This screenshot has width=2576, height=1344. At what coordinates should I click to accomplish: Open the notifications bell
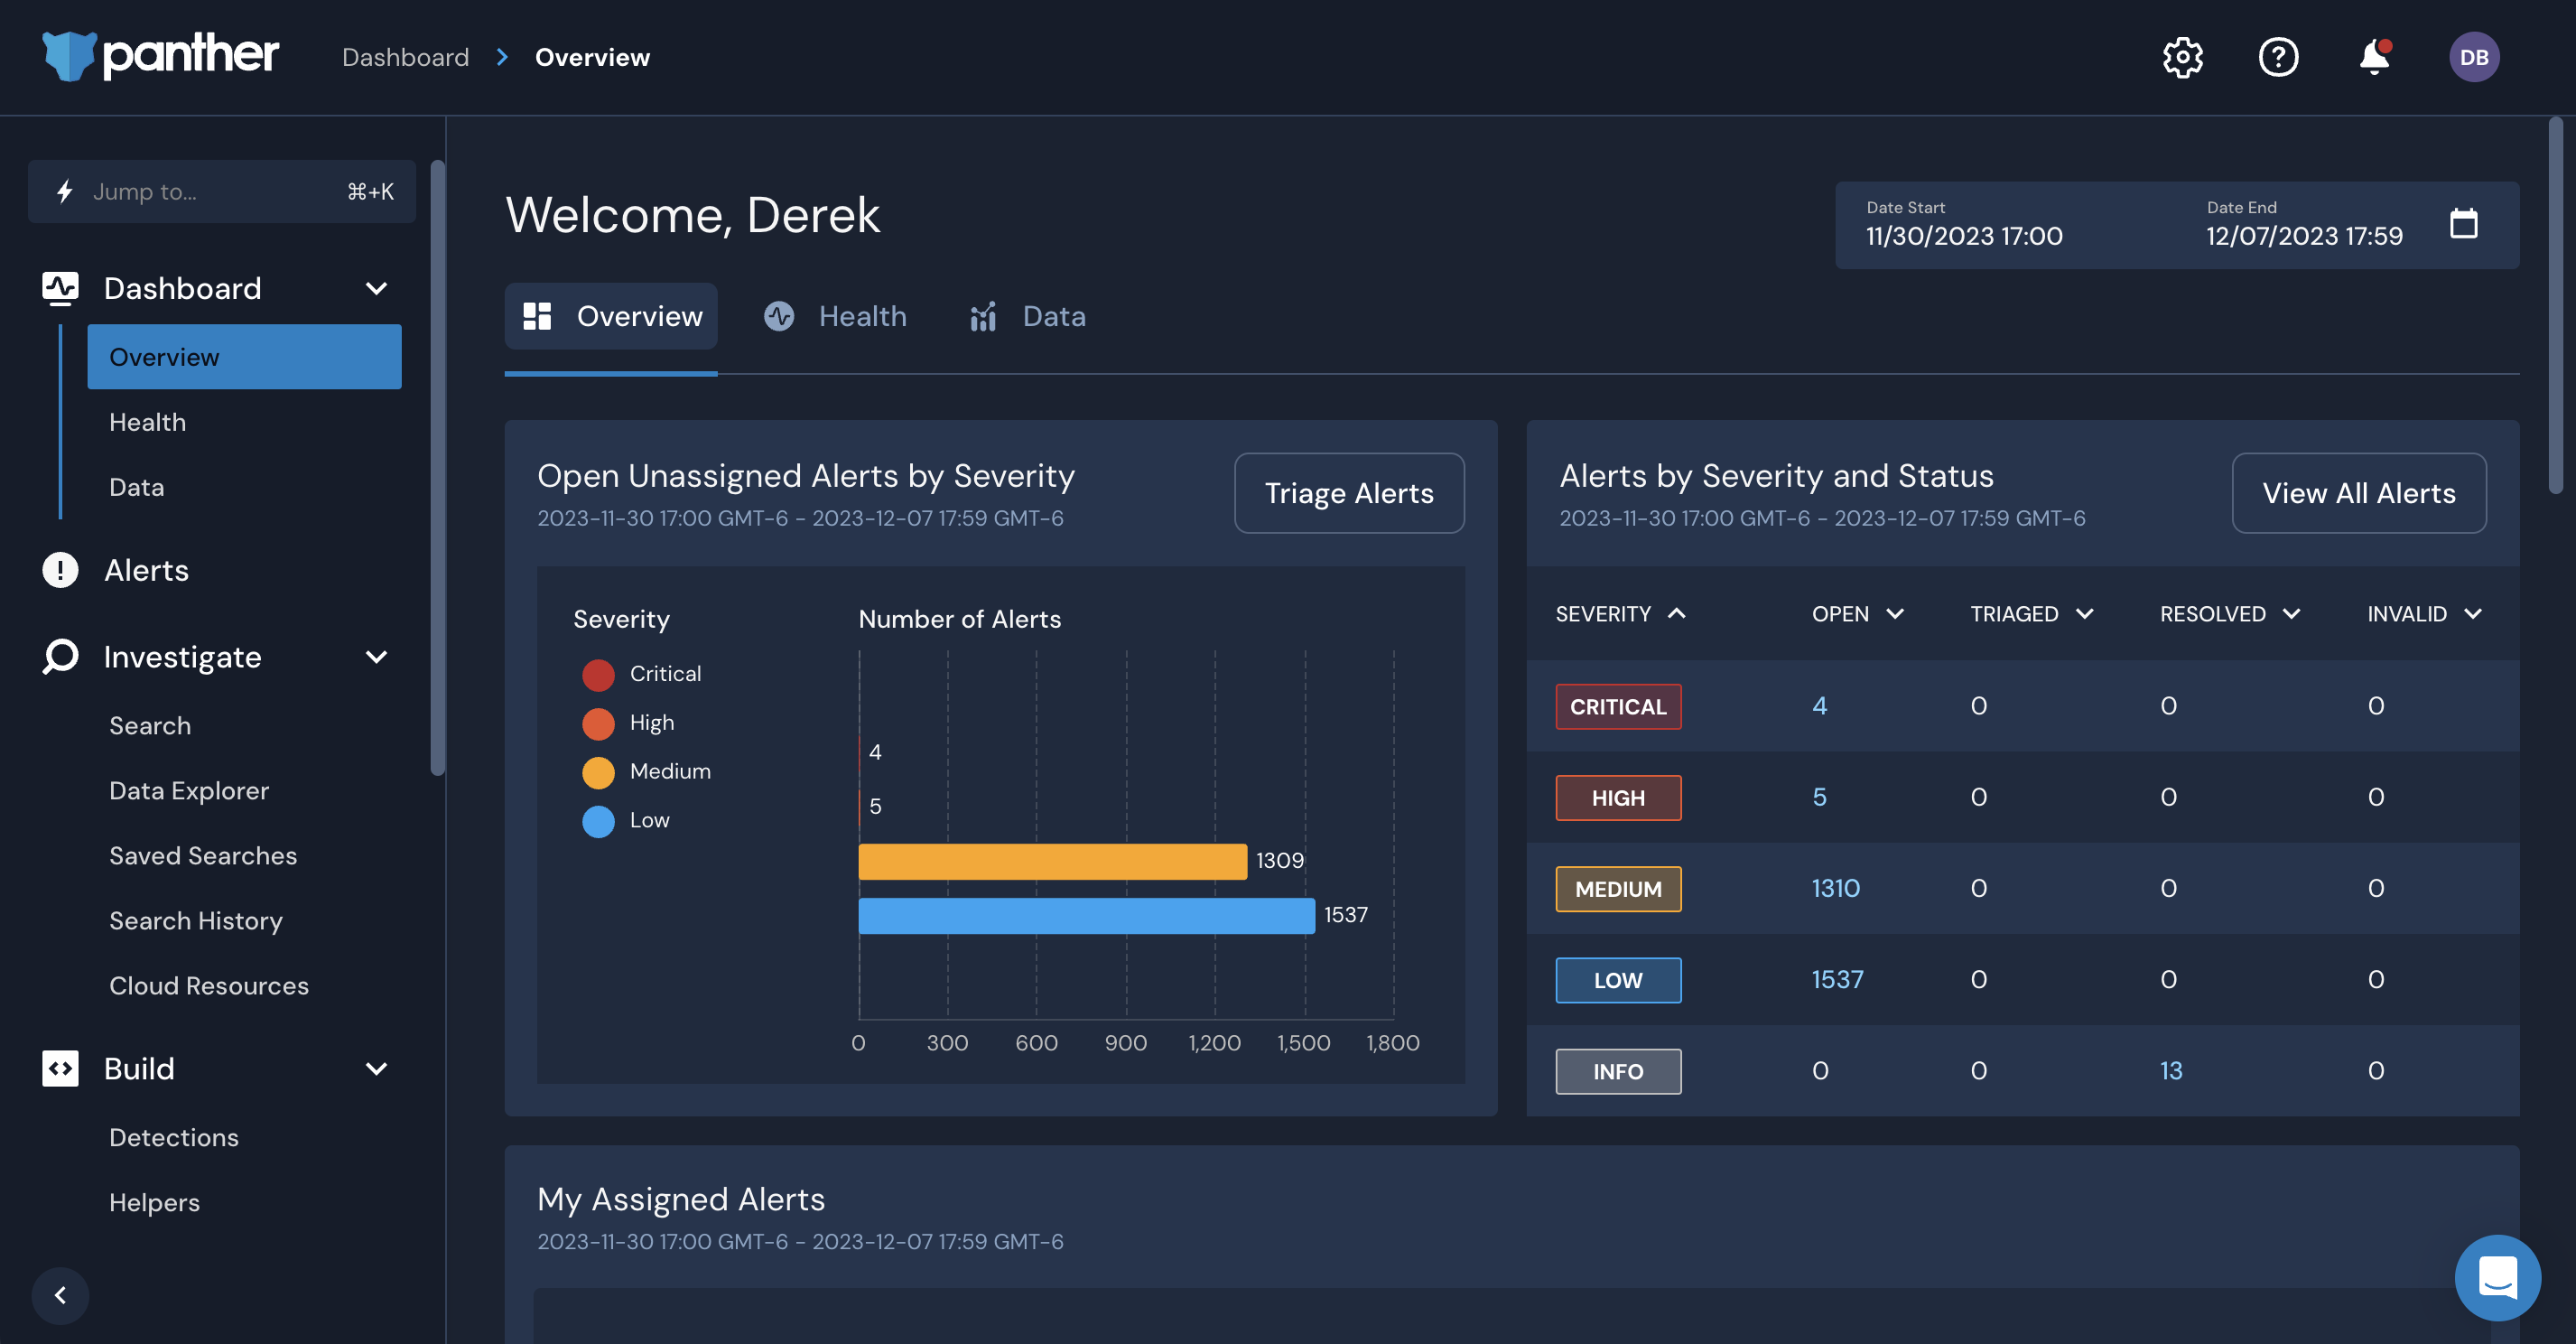click(2374, 57)
